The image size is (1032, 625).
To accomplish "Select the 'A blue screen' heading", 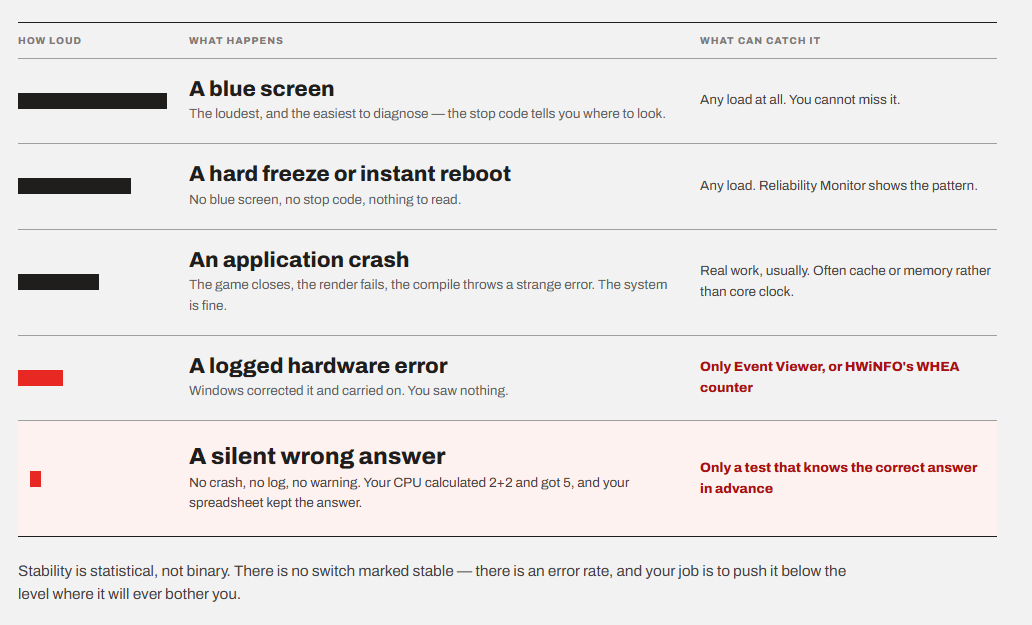I will pos(261,89).
